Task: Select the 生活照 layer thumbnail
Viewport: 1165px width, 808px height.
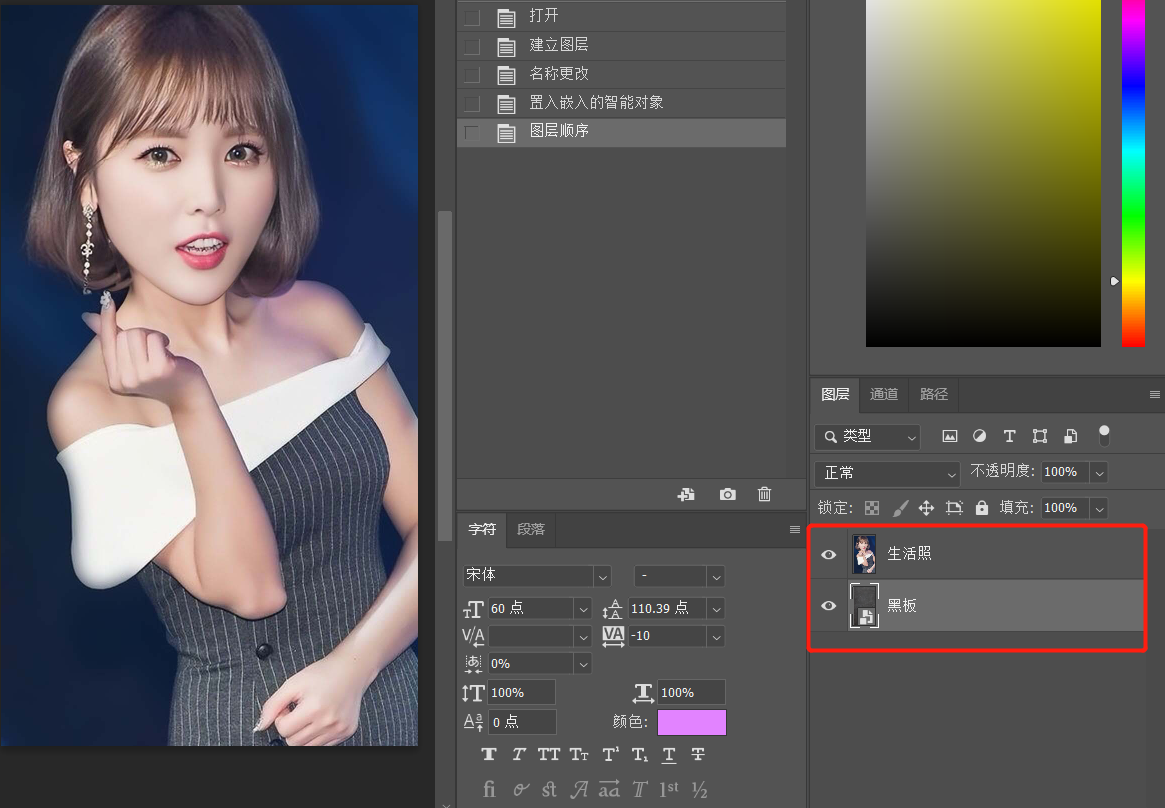Action: click(863, 554)
